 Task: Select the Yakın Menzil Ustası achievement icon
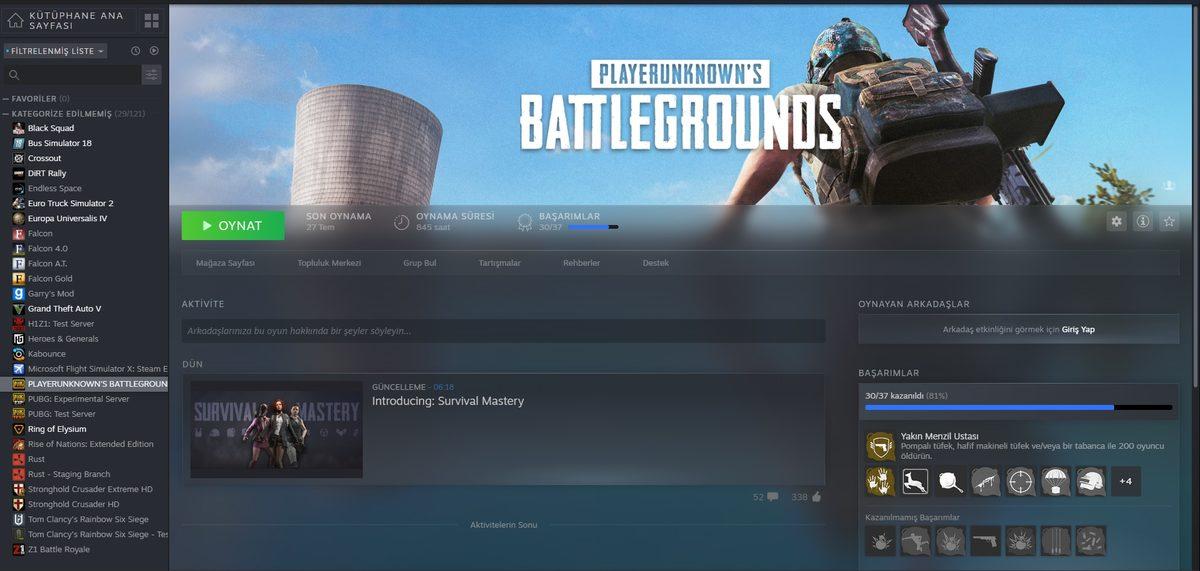click(880, 445)
